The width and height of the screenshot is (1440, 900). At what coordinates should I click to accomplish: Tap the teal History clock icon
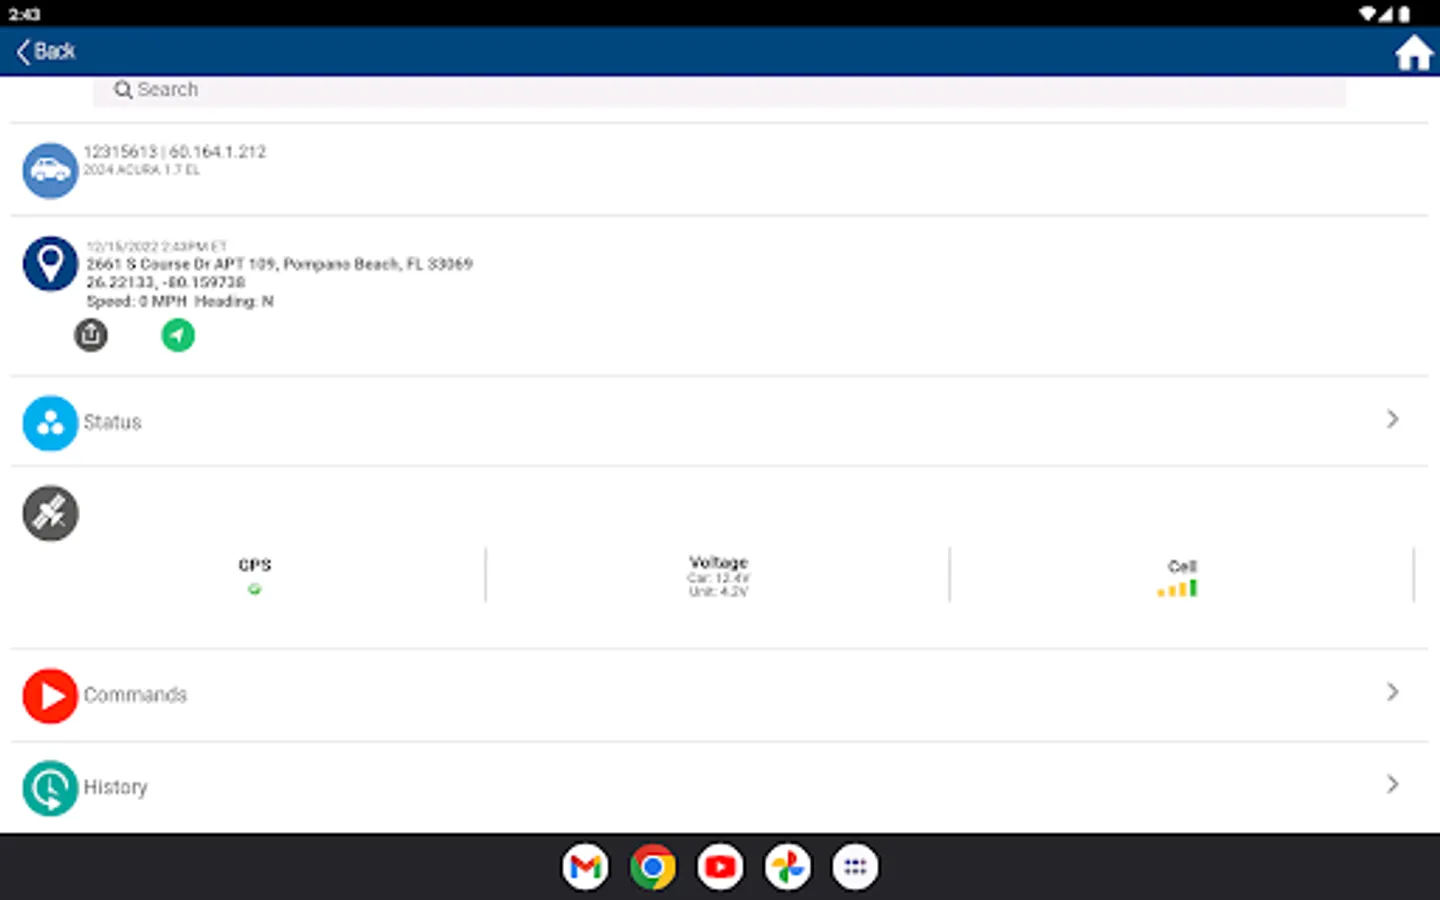click(x=50, y=788)
